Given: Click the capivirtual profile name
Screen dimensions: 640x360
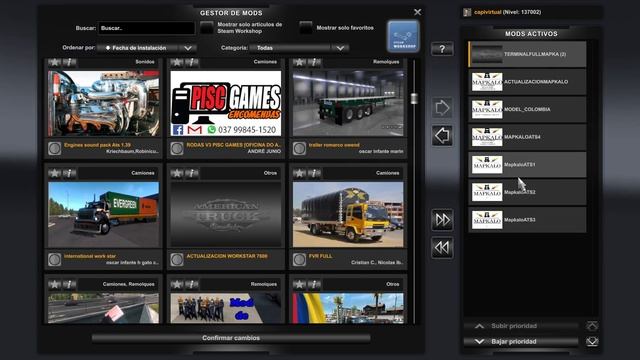Looking at the screenshot, I should 487,12.
